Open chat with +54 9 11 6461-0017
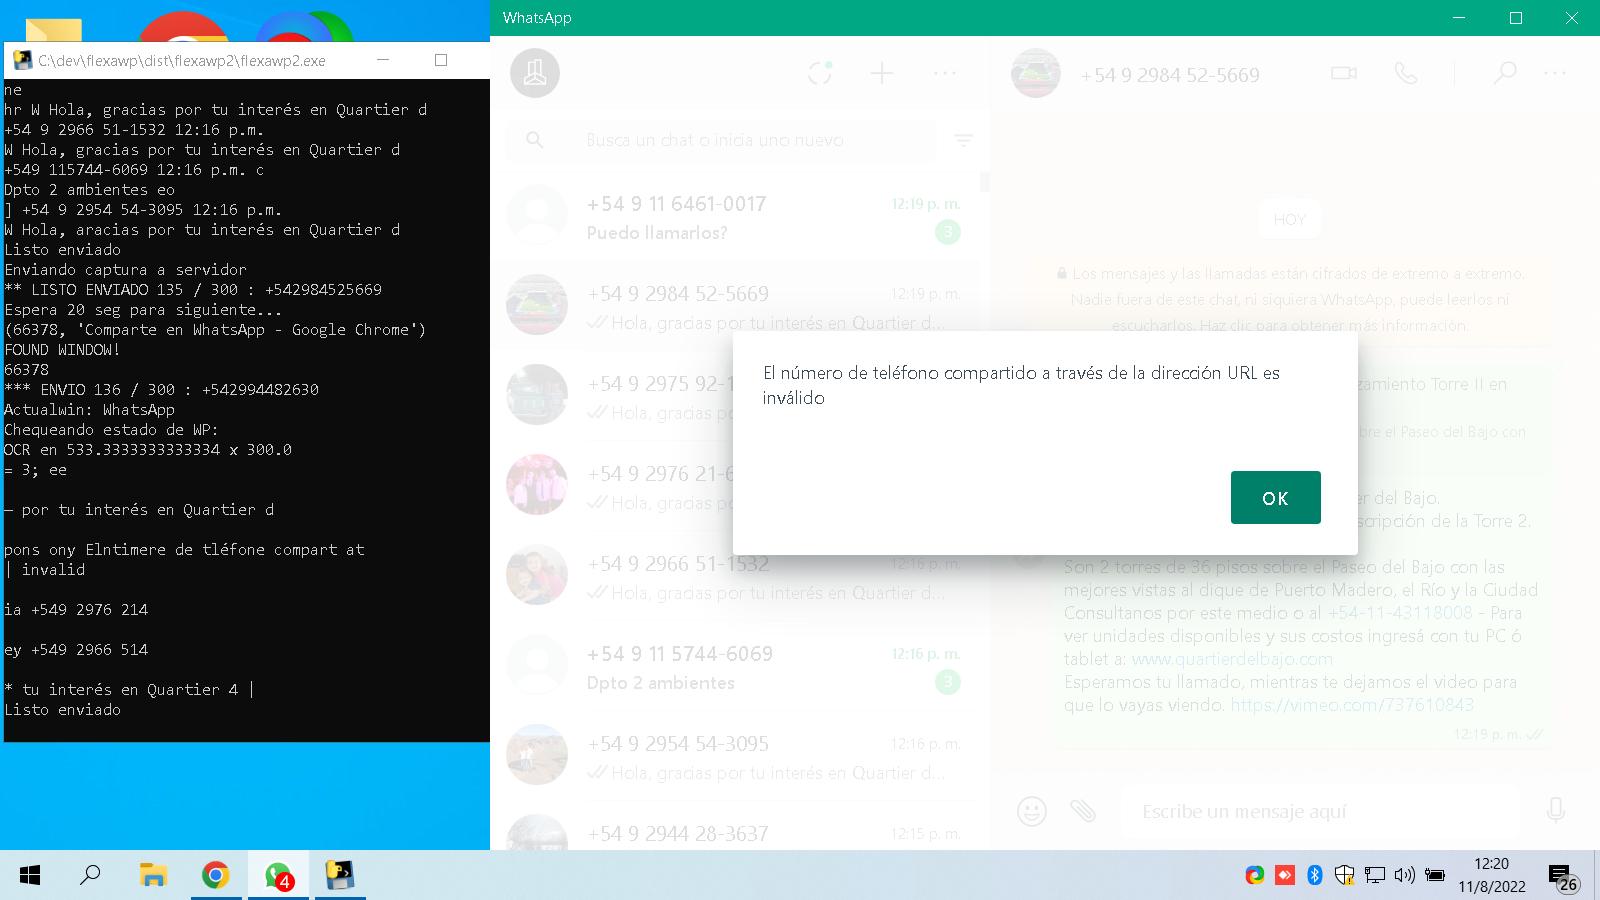The image size is (1600, 900). click(735, 218)
